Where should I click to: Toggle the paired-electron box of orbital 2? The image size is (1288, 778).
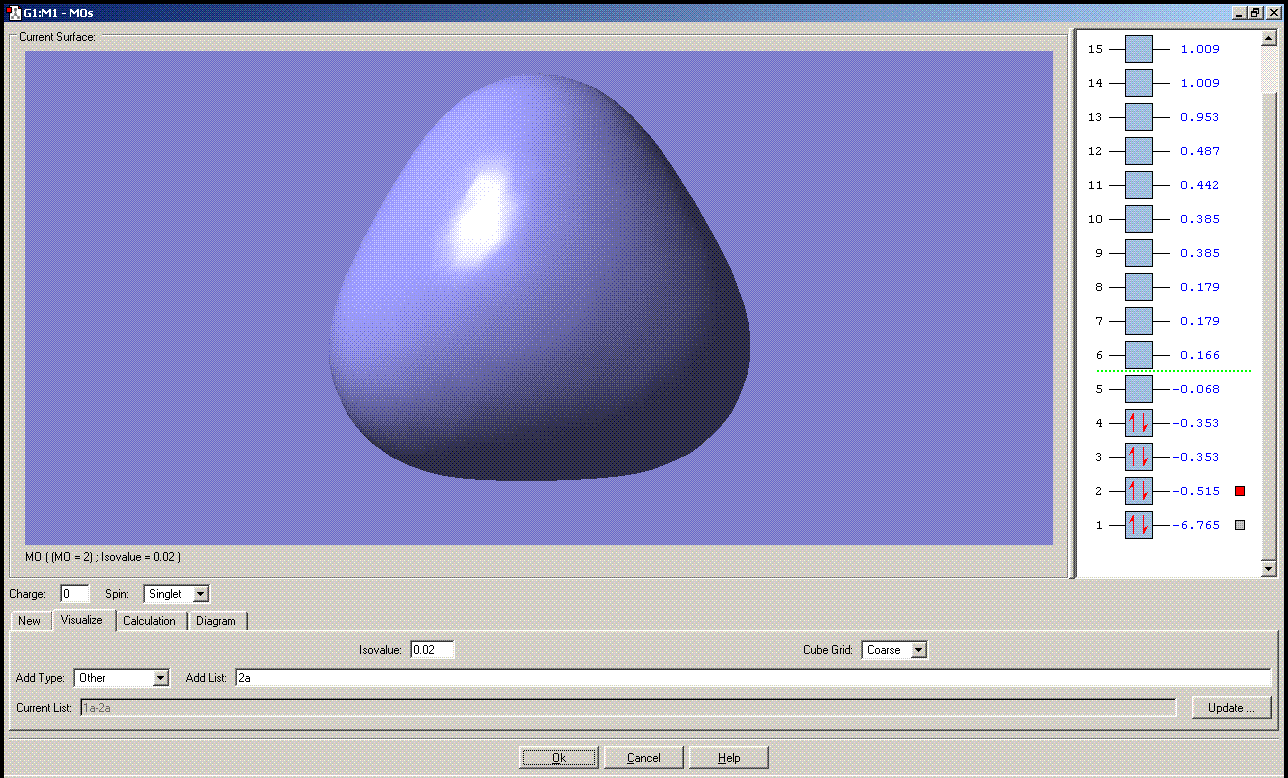click(1139, 491)
